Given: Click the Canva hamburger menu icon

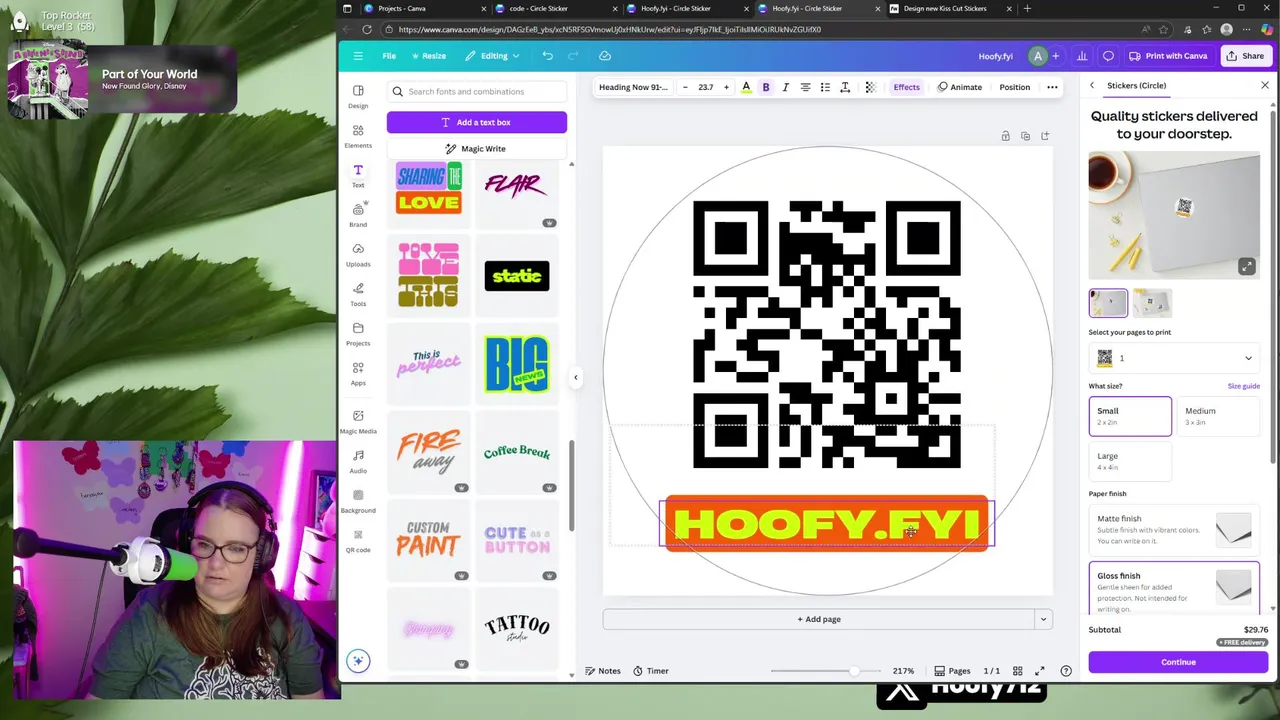Looking at the screenshot, I should click(357, 56).
